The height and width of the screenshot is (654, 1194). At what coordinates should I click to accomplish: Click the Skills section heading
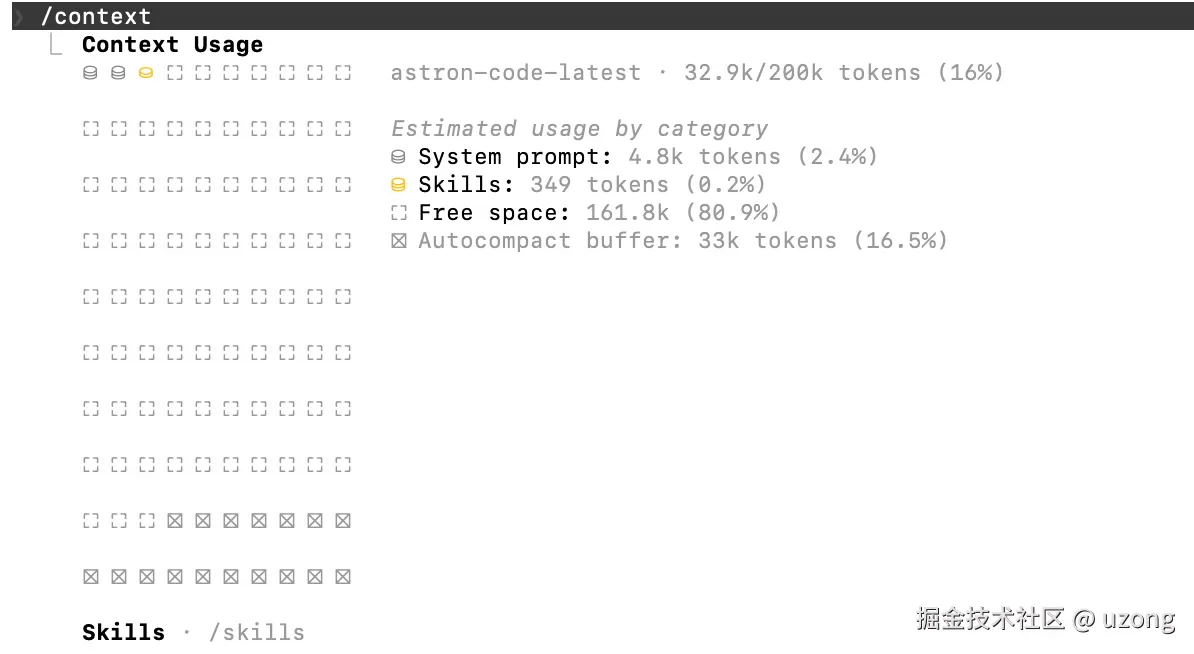click(123, 633)
